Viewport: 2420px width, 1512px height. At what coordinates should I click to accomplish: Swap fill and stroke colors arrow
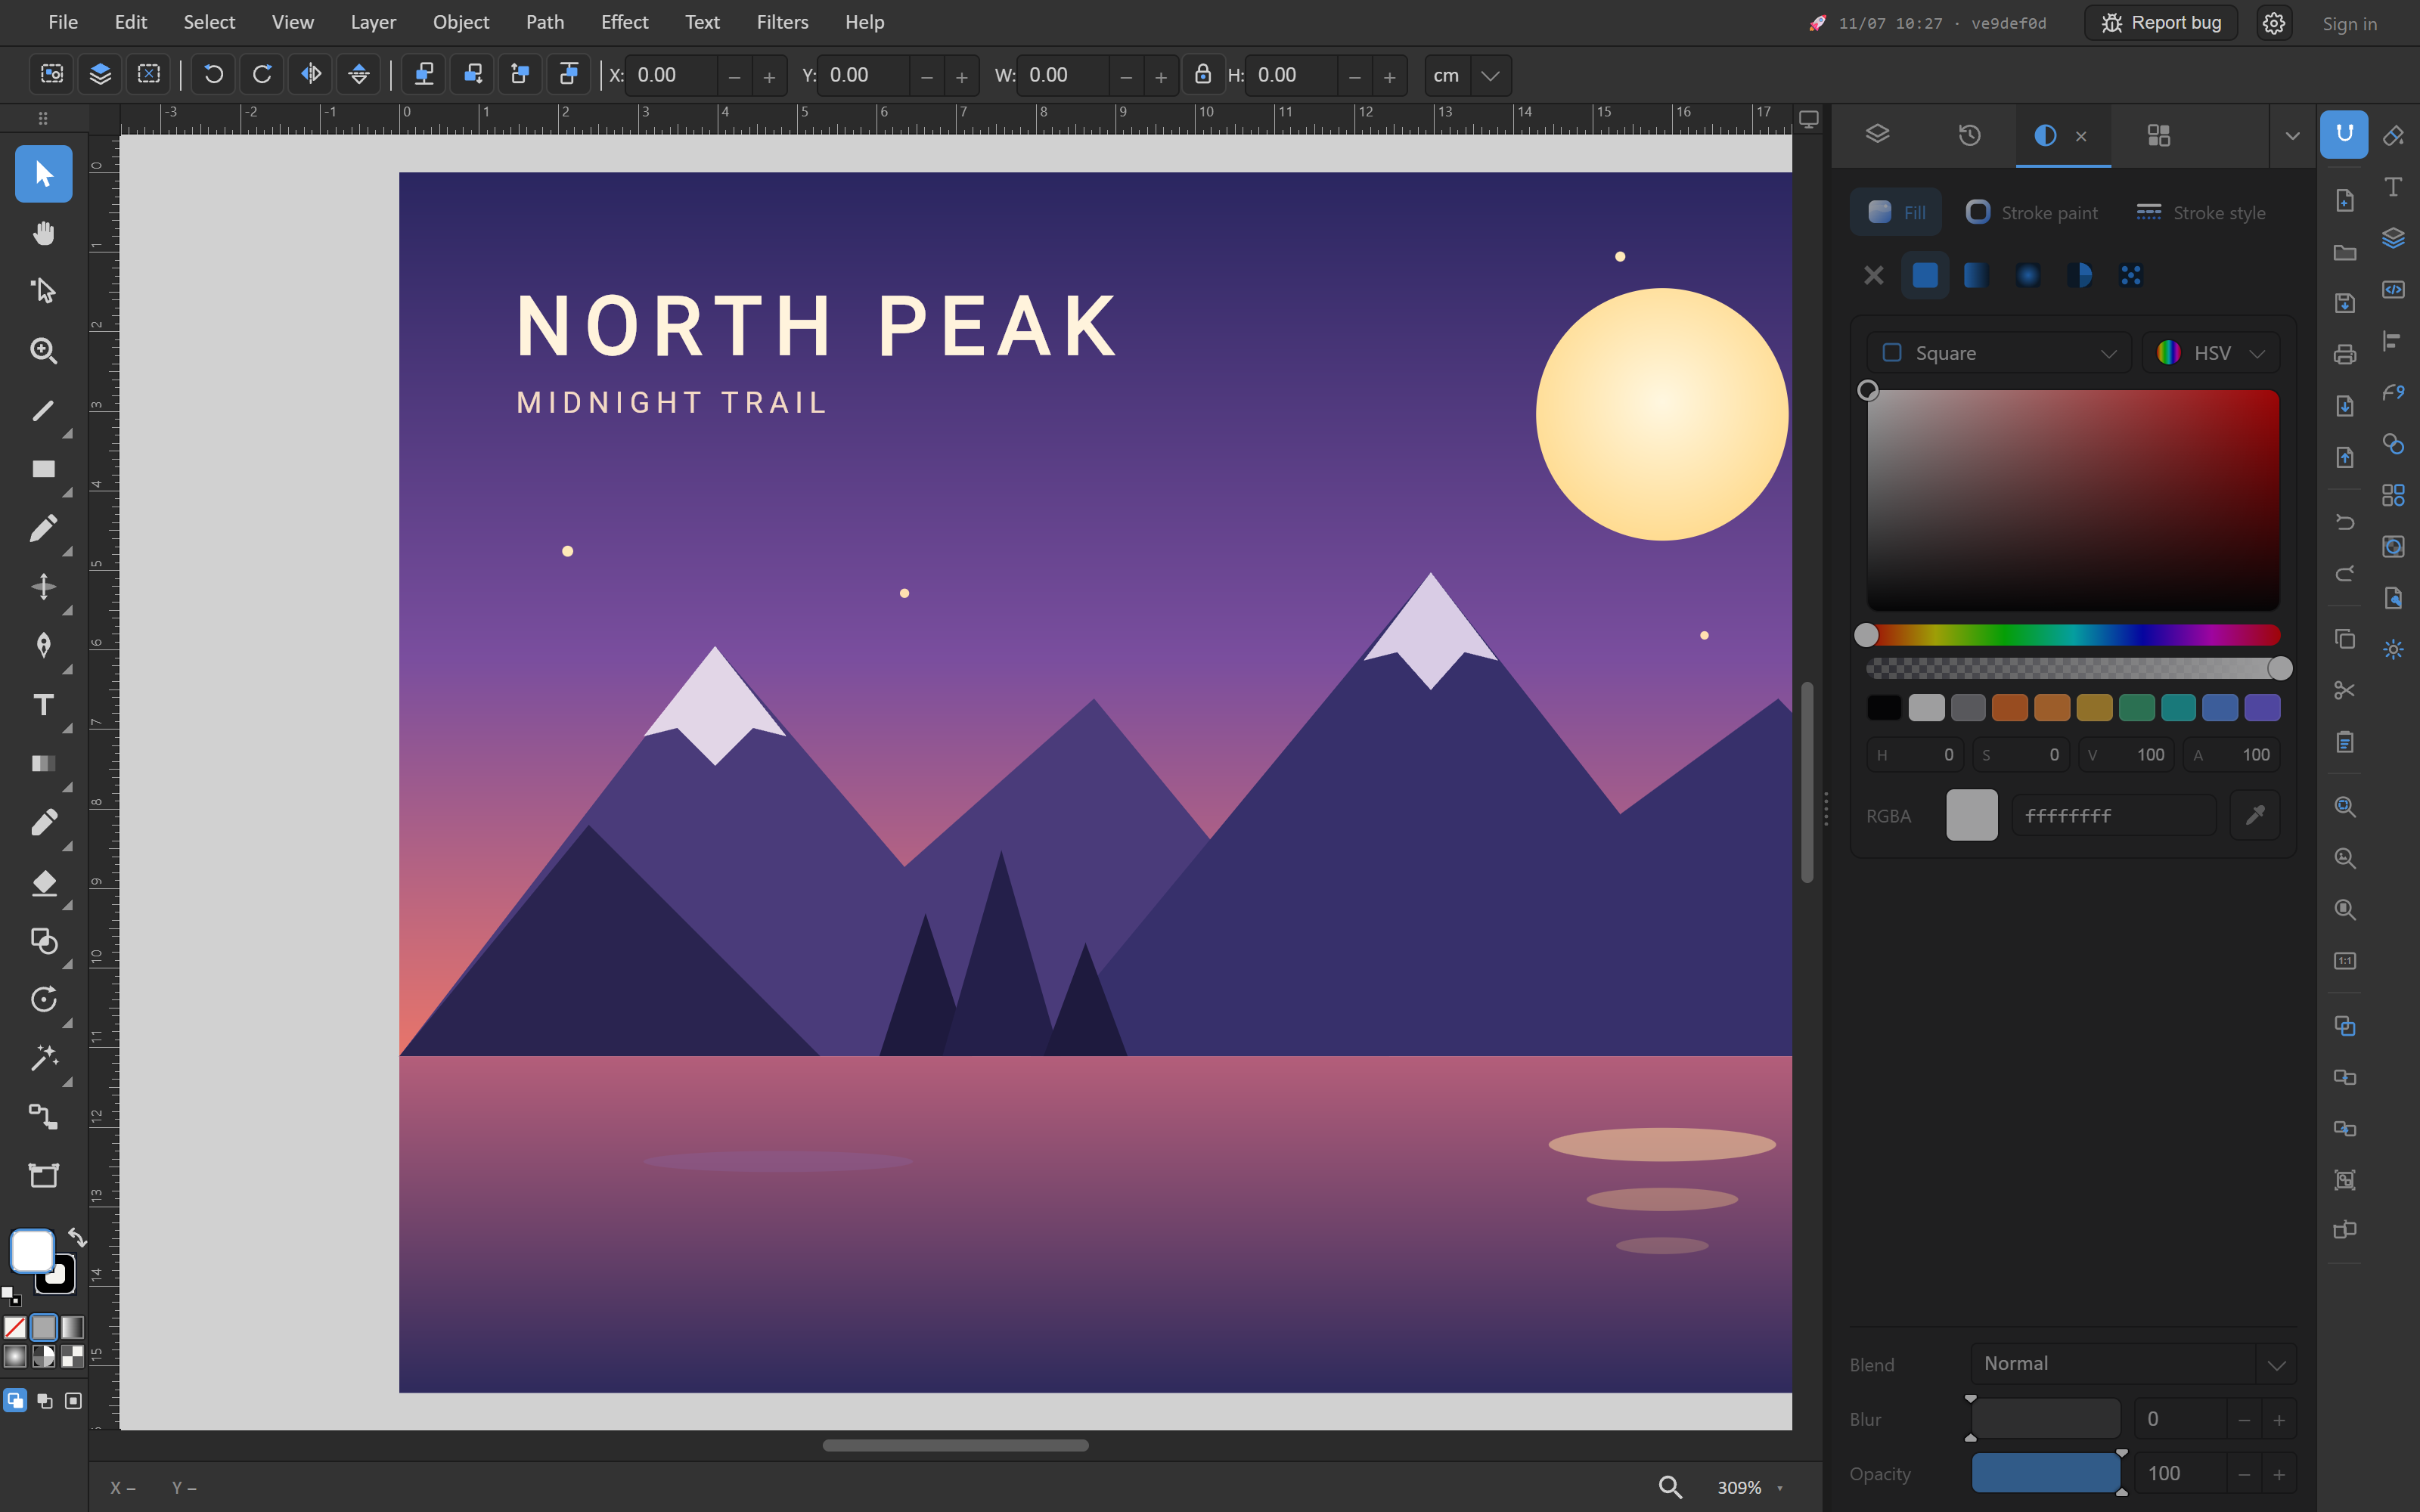tap(77, 1237)
